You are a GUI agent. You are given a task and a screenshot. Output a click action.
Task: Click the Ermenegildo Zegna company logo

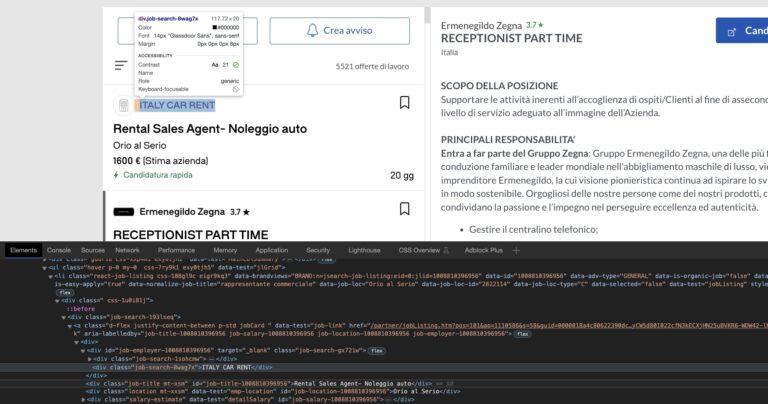coord(124,212)
